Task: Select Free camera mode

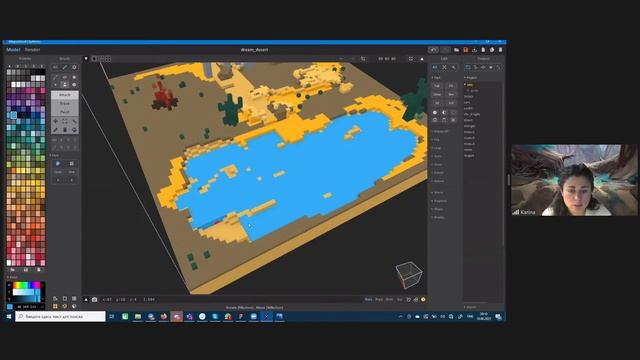Action: [x=379, y=300]
